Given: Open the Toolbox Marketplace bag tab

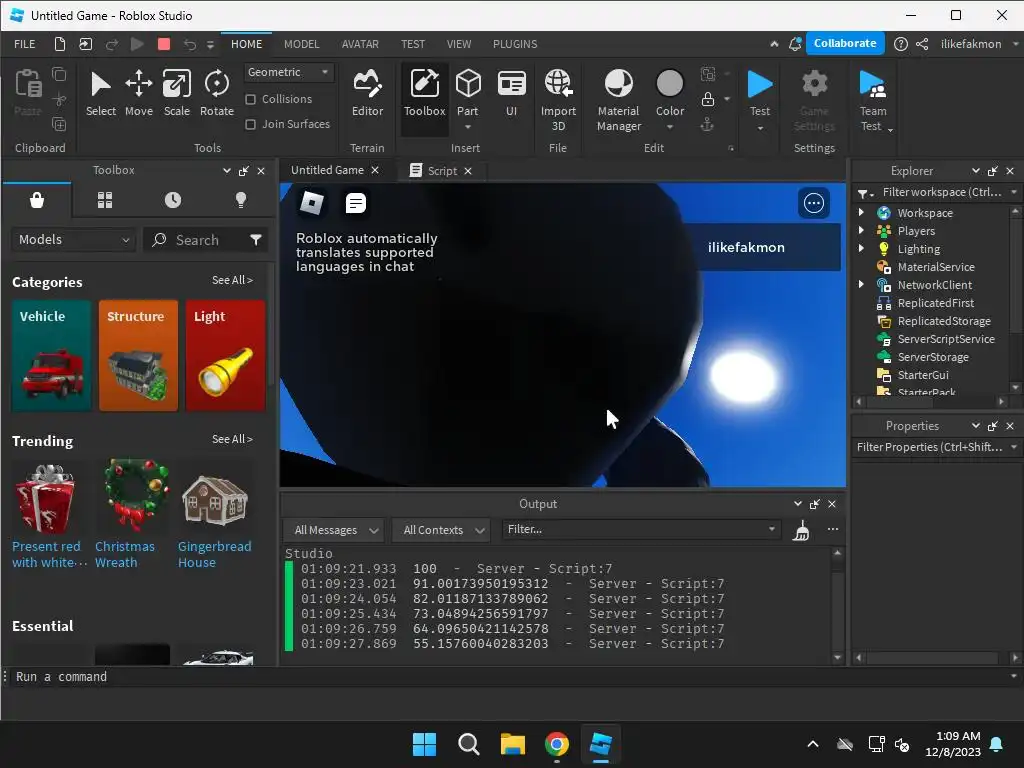Looking at the screenshot, I should tap(37, 200).
